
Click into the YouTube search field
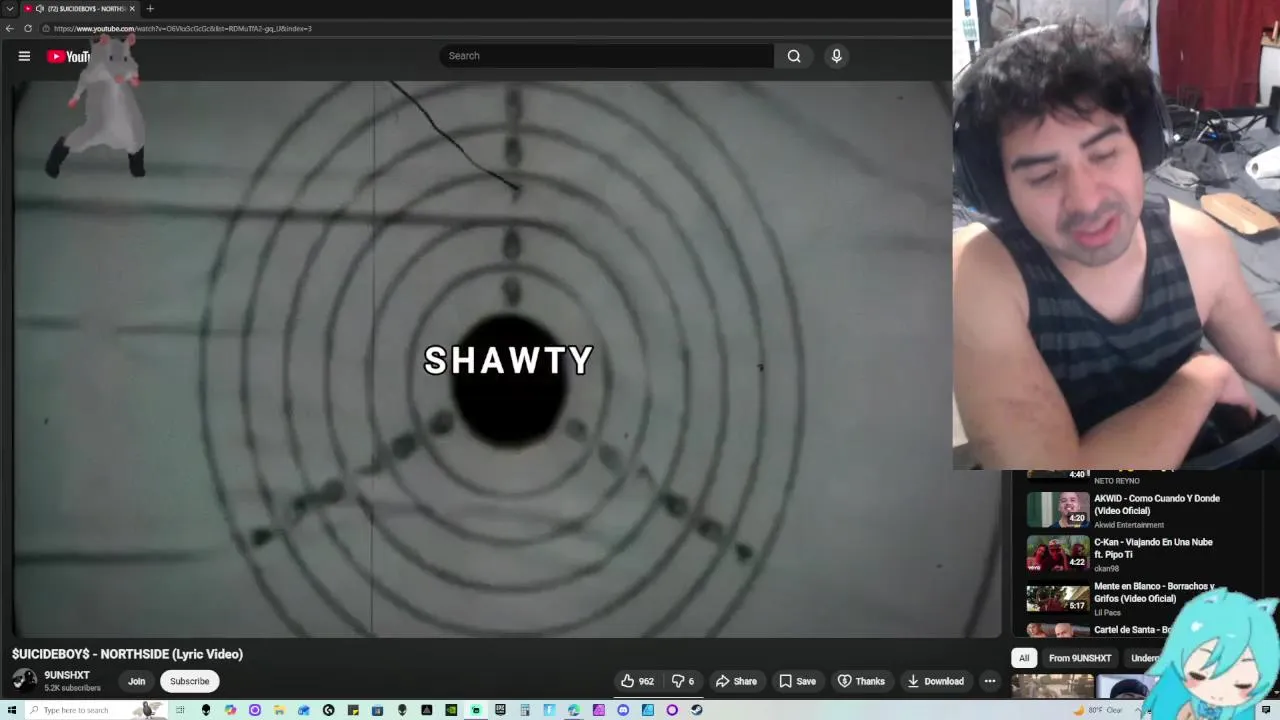click(606, 56)
